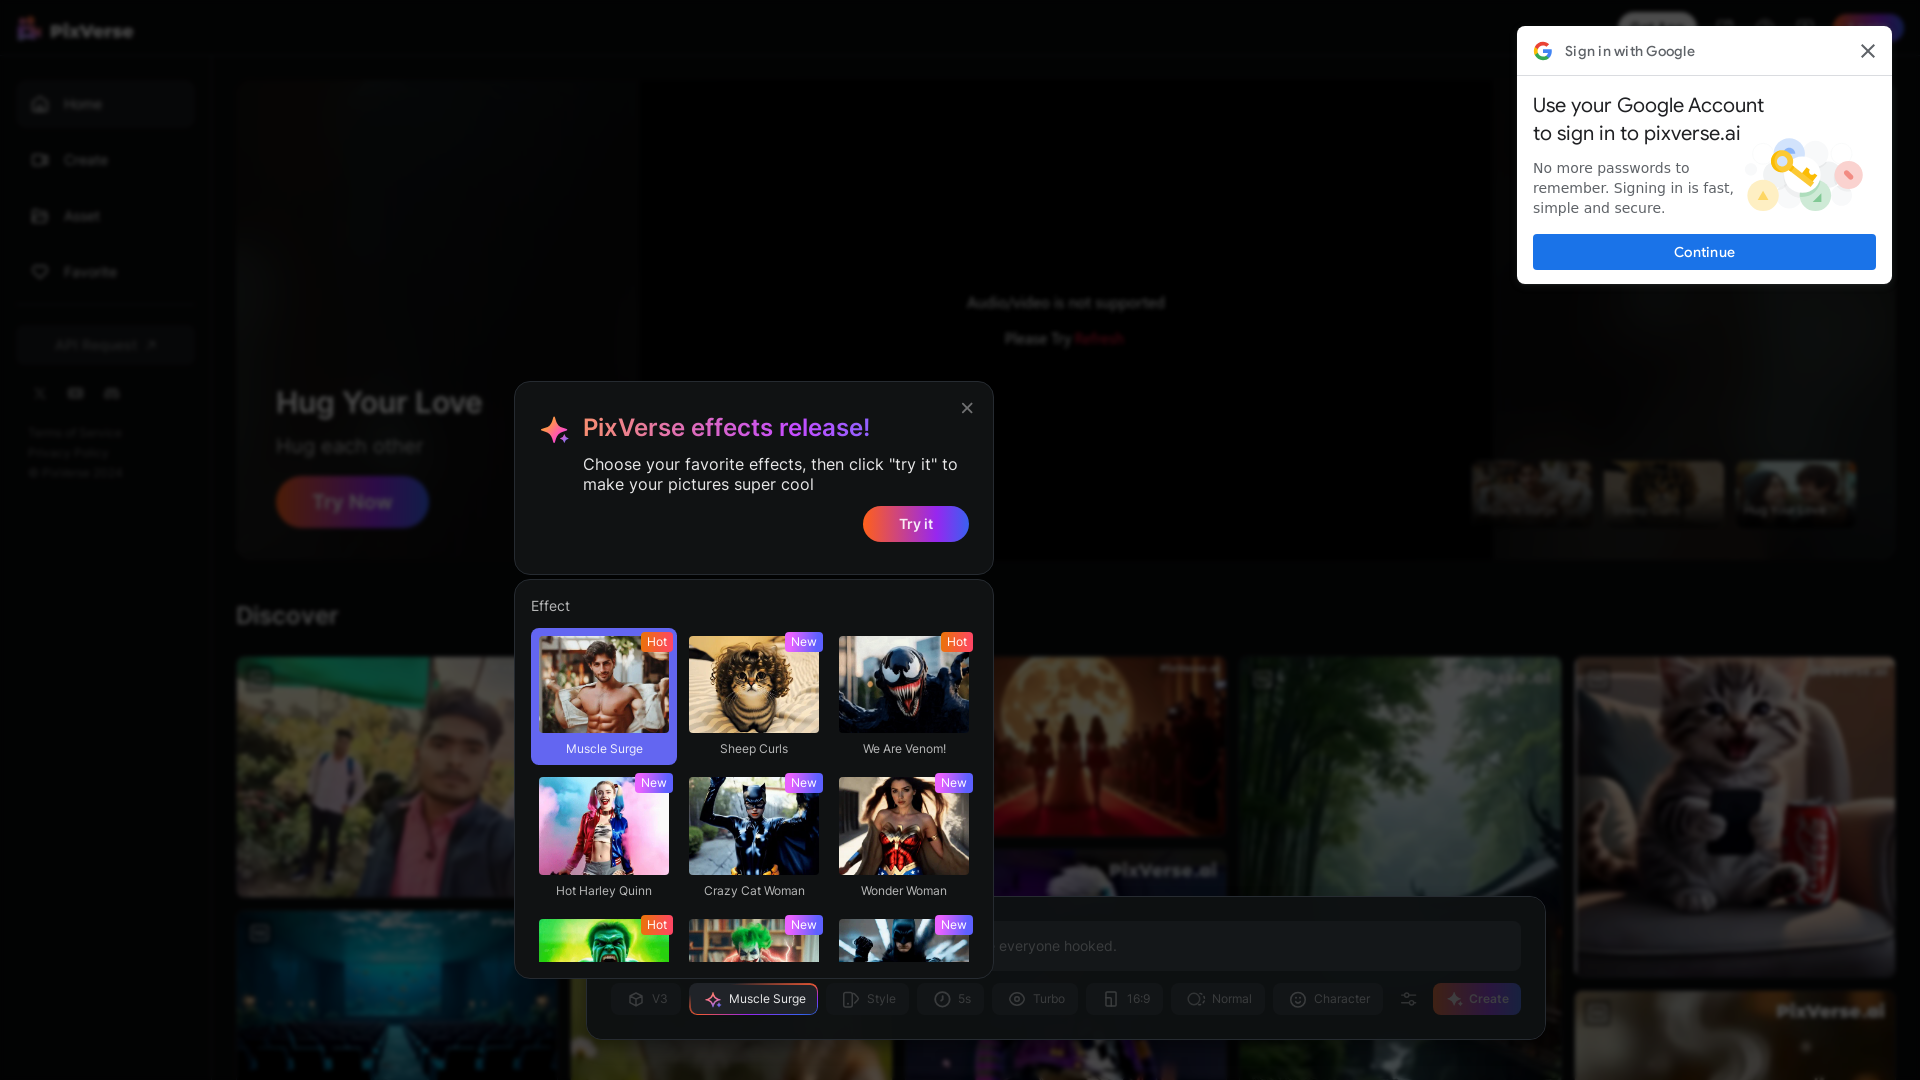
Task: Open the Discord social icon
Action: click(x=111, y=394)
